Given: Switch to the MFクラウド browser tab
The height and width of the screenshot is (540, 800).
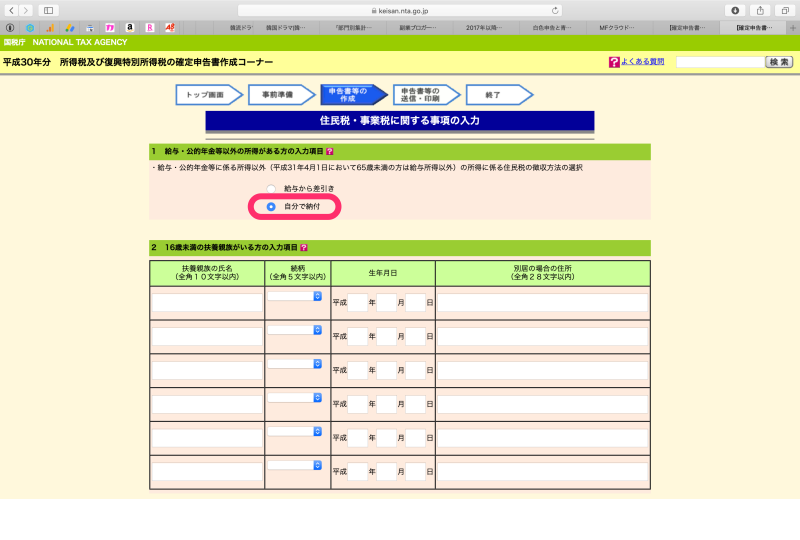Looking at the screenshot, I should point(619,27).
